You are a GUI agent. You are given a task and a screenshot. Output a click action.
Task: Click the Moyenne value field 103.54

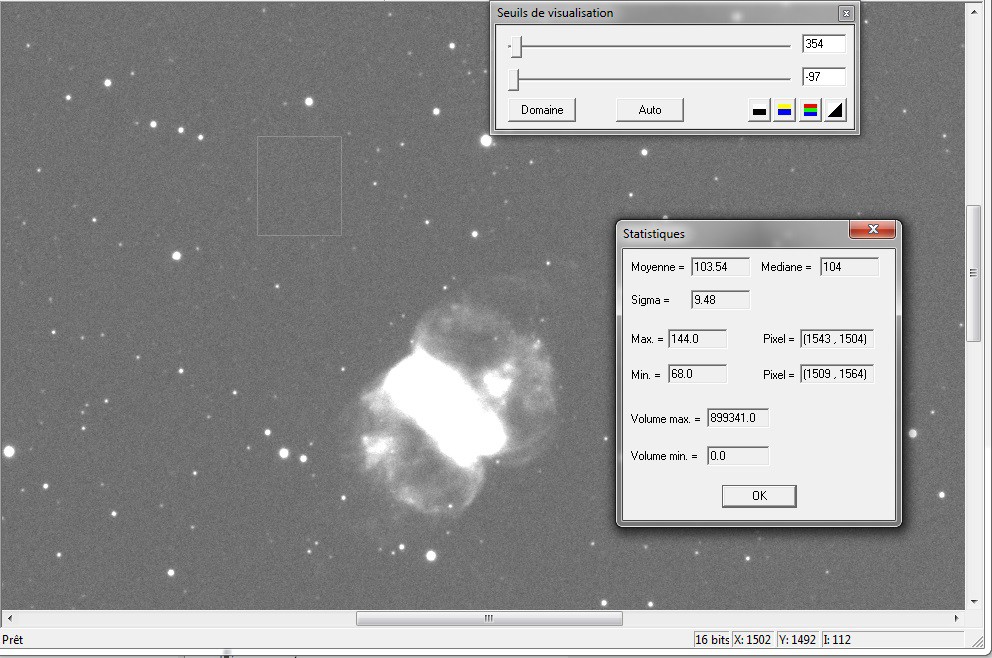[x=721, y=267]
